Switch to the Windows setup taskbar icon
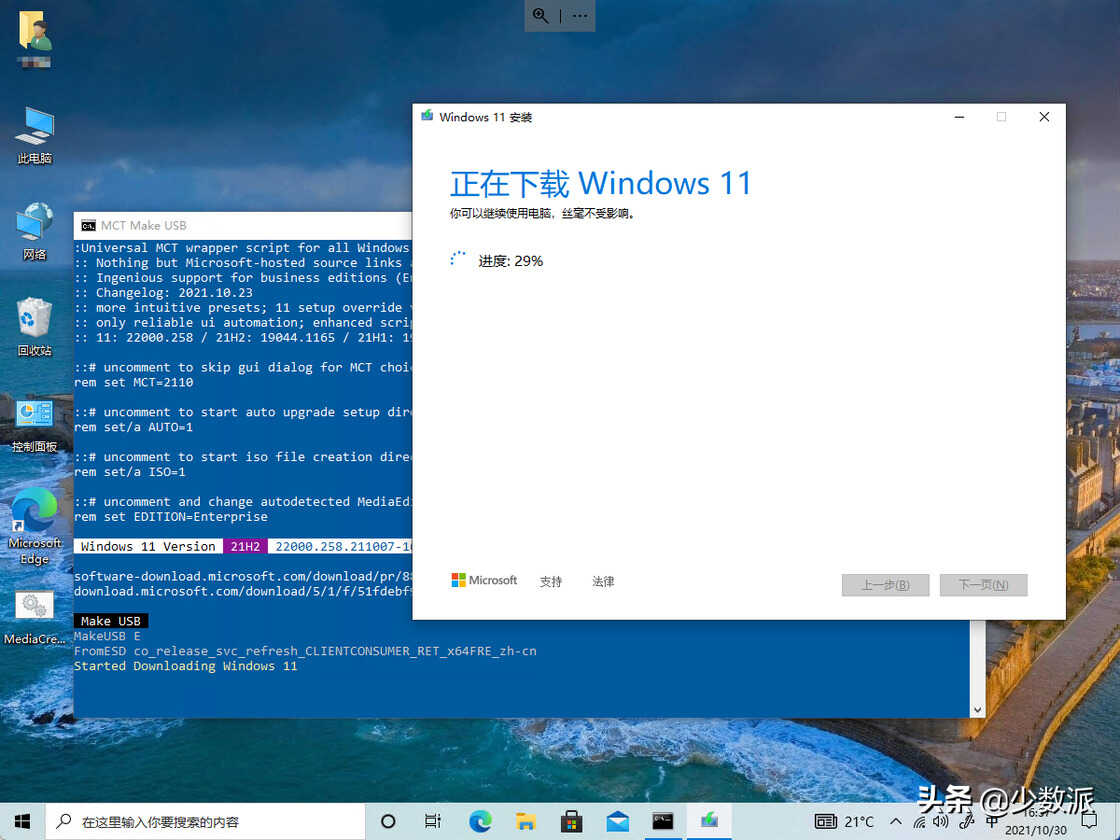The image size is (1120, 840). coord(709,821)
